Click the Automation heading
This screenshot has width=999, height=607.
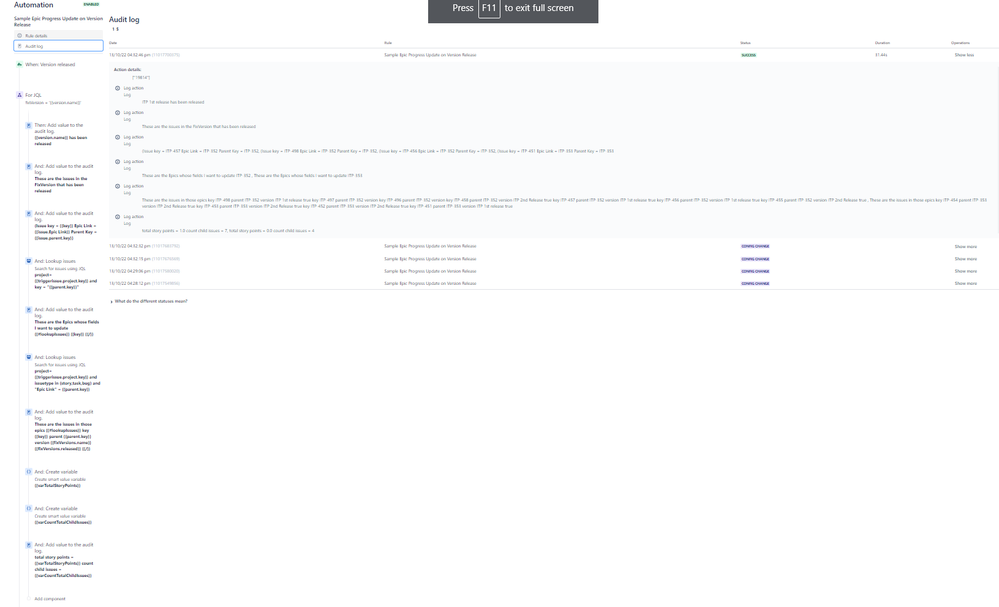tap(34, 5)
